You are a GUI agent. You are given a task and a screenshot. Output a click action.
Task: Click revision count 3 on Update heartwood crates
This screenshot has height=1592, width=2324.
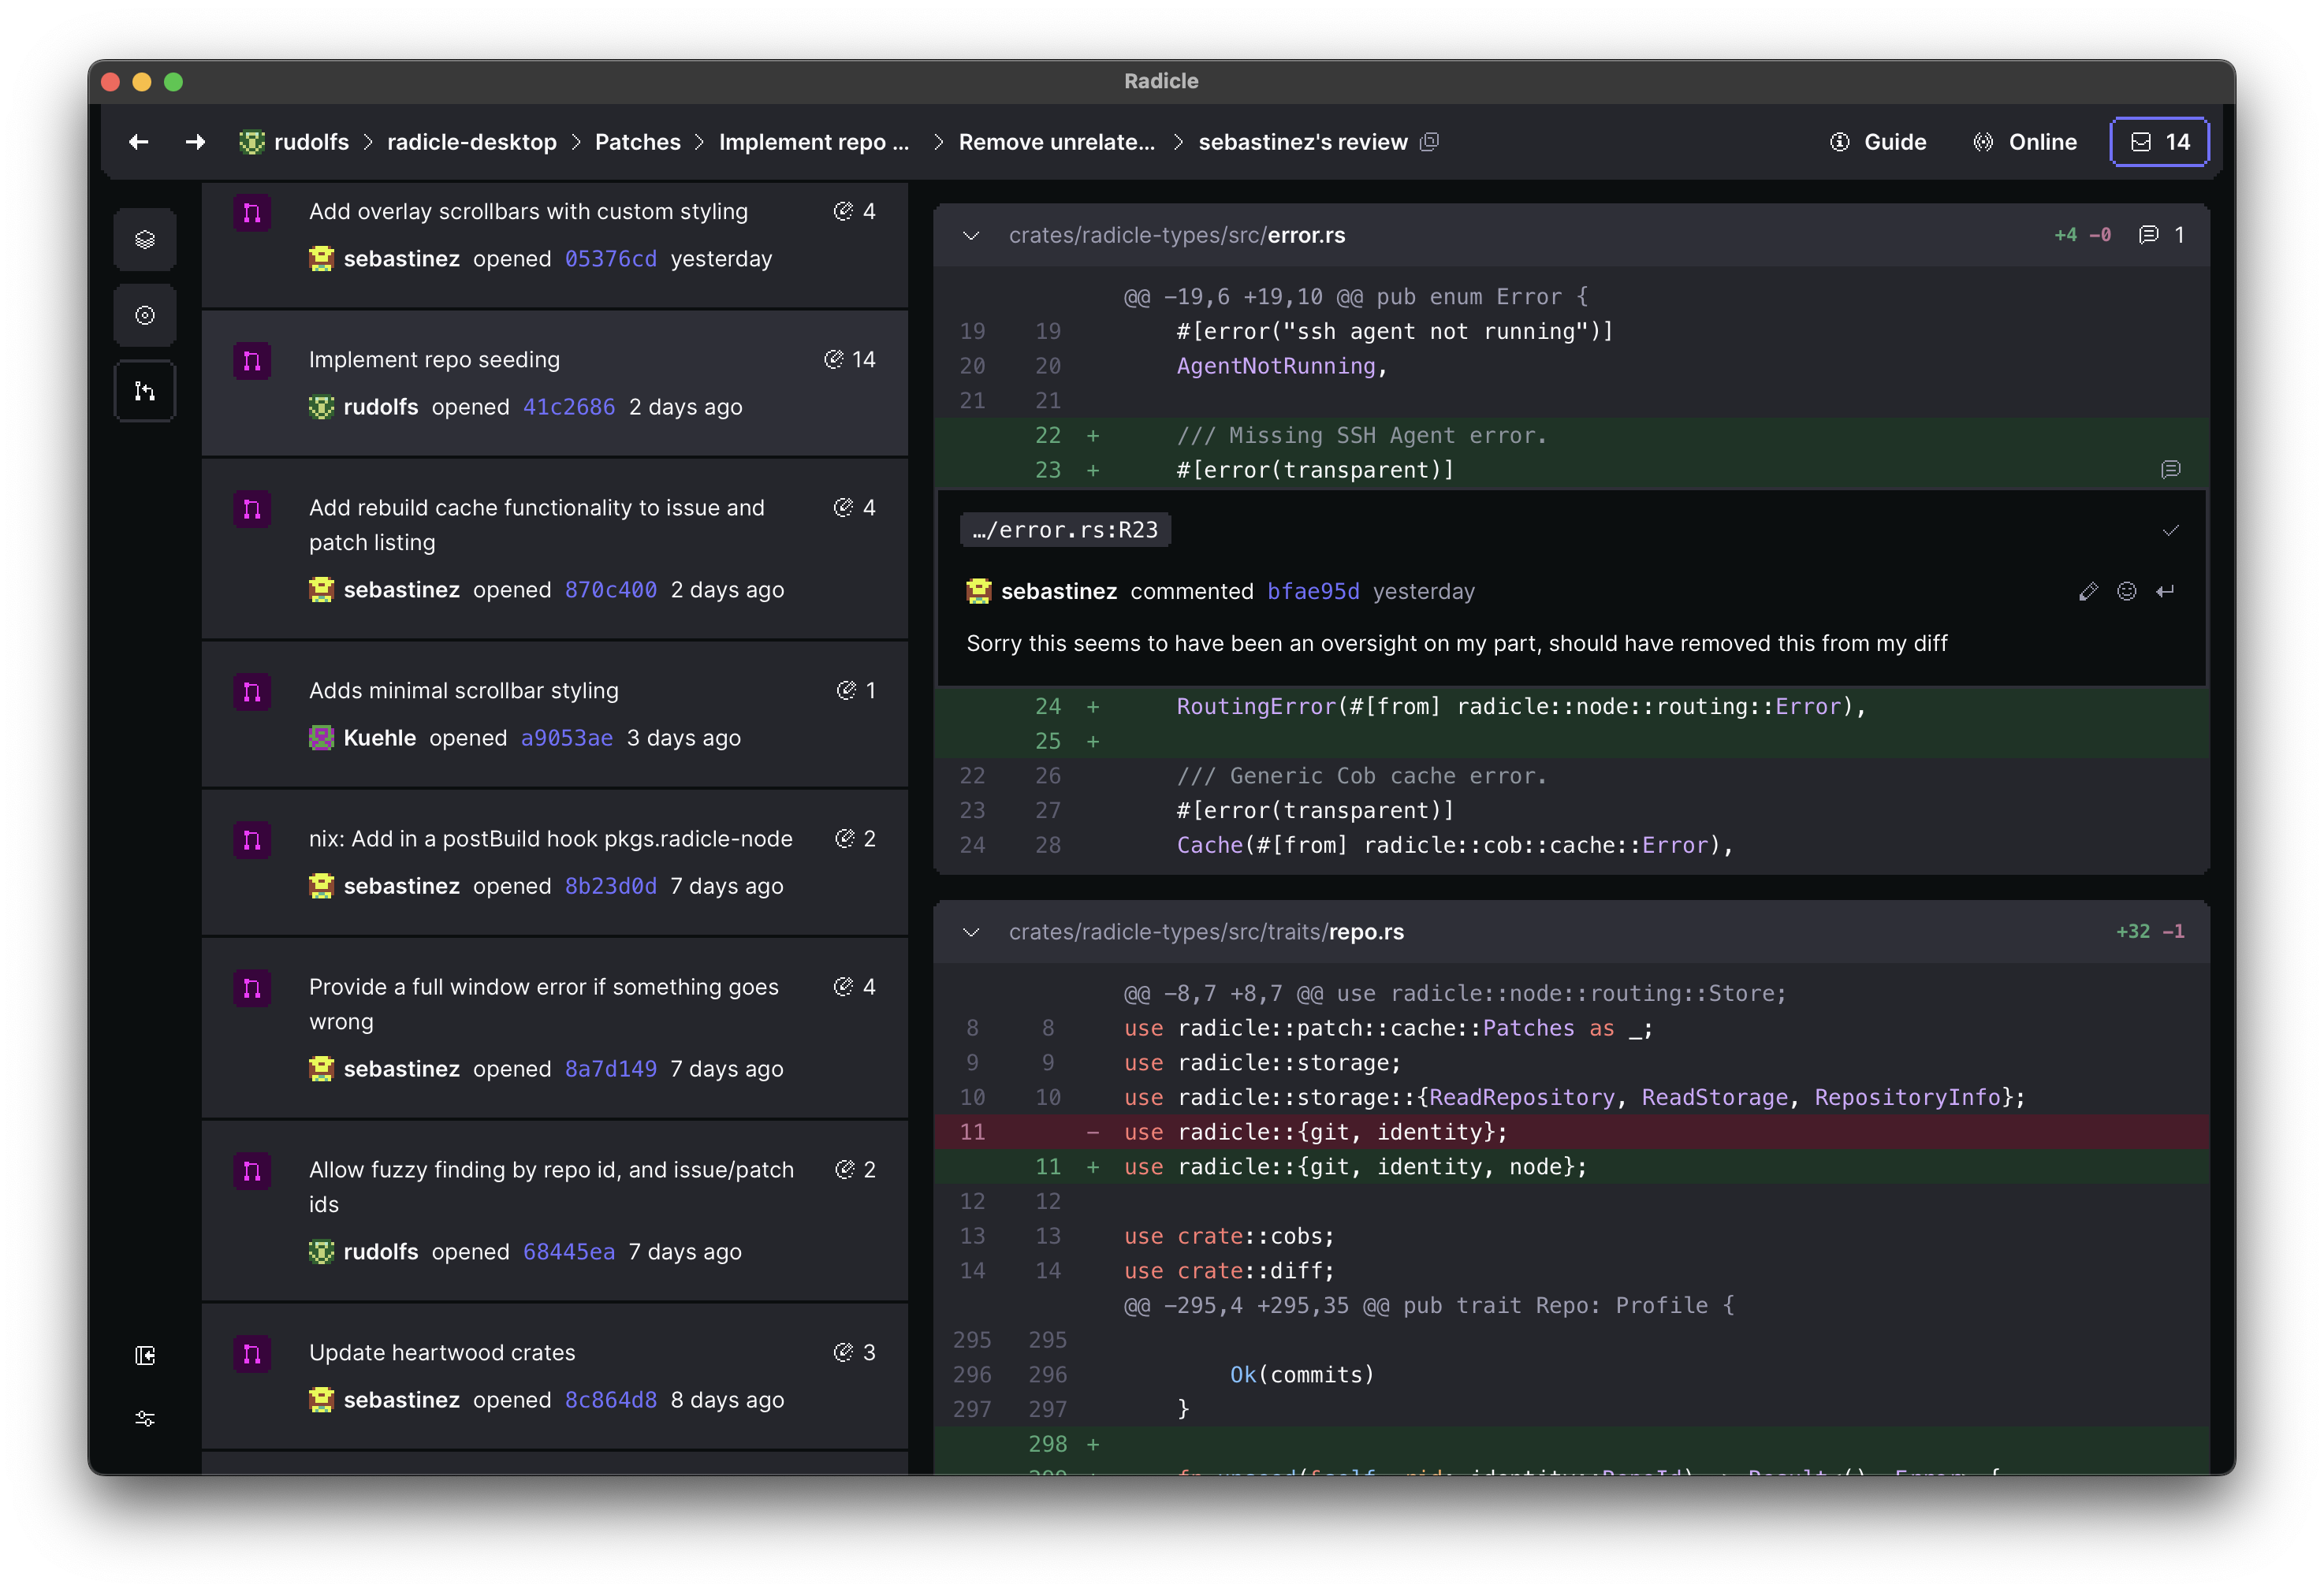click(x=855, y=1352)
